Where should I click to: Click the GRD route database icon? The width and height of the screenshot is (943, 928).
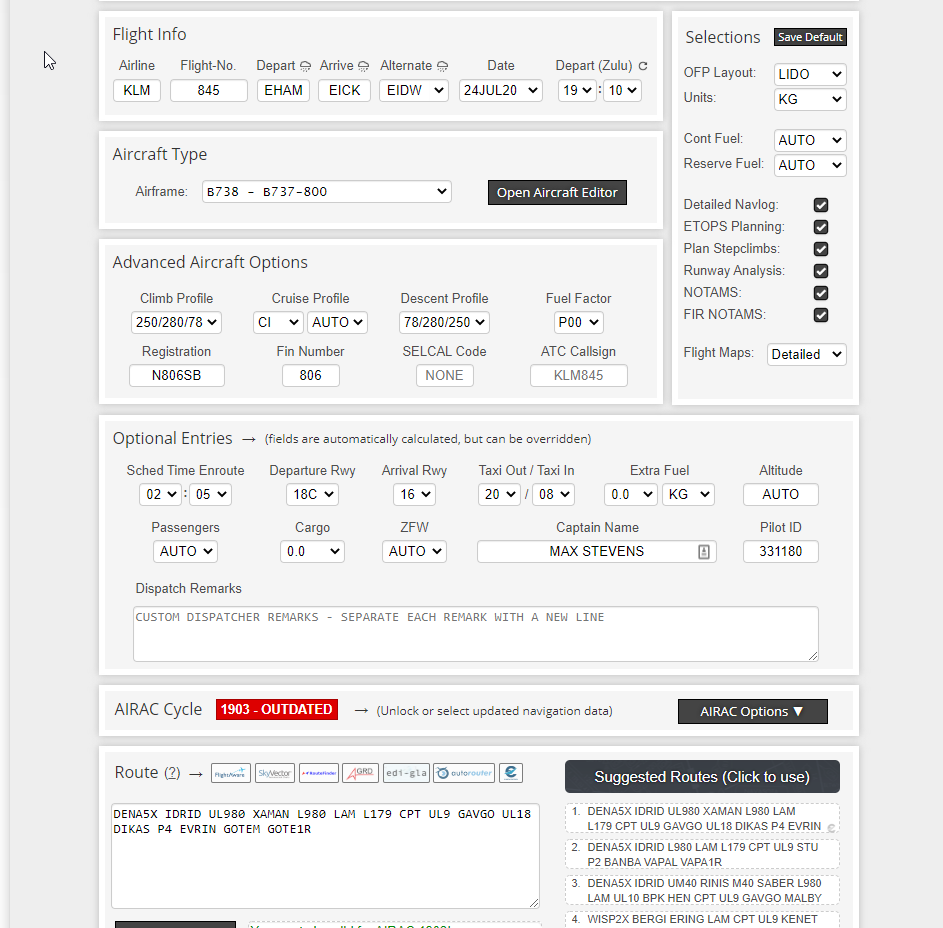click(360, 773)
